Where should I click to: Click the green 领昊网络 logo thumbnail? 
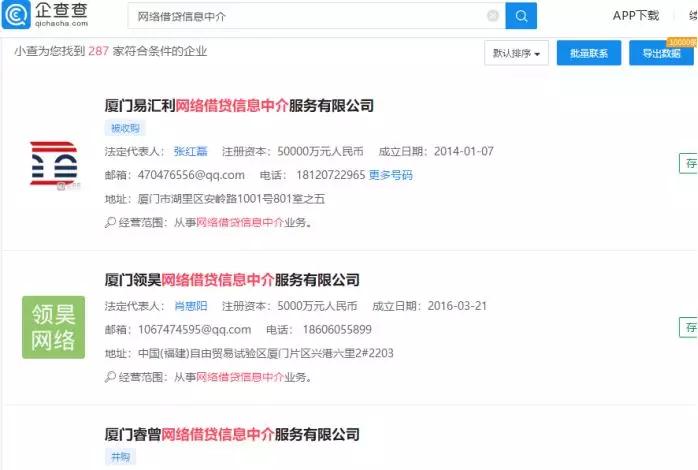coord(53,327)
